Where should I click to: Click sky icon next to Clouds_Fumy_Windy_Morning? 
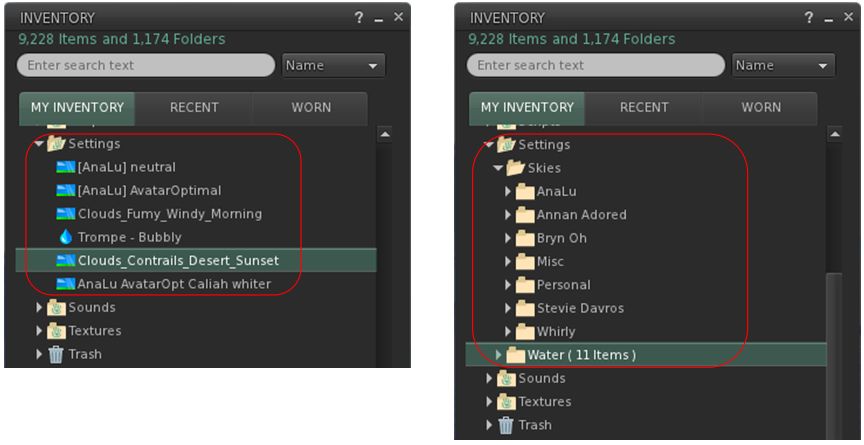point(66,214)
